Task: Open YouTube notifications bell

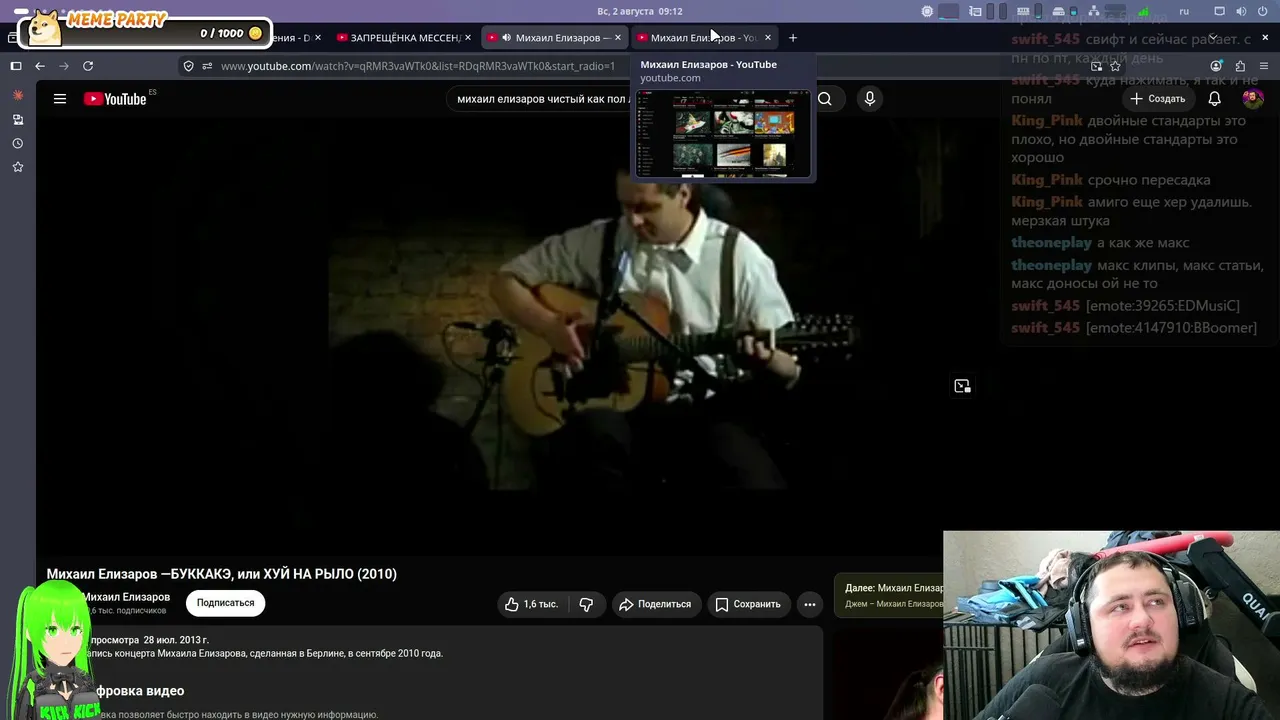Action: 1214,99
